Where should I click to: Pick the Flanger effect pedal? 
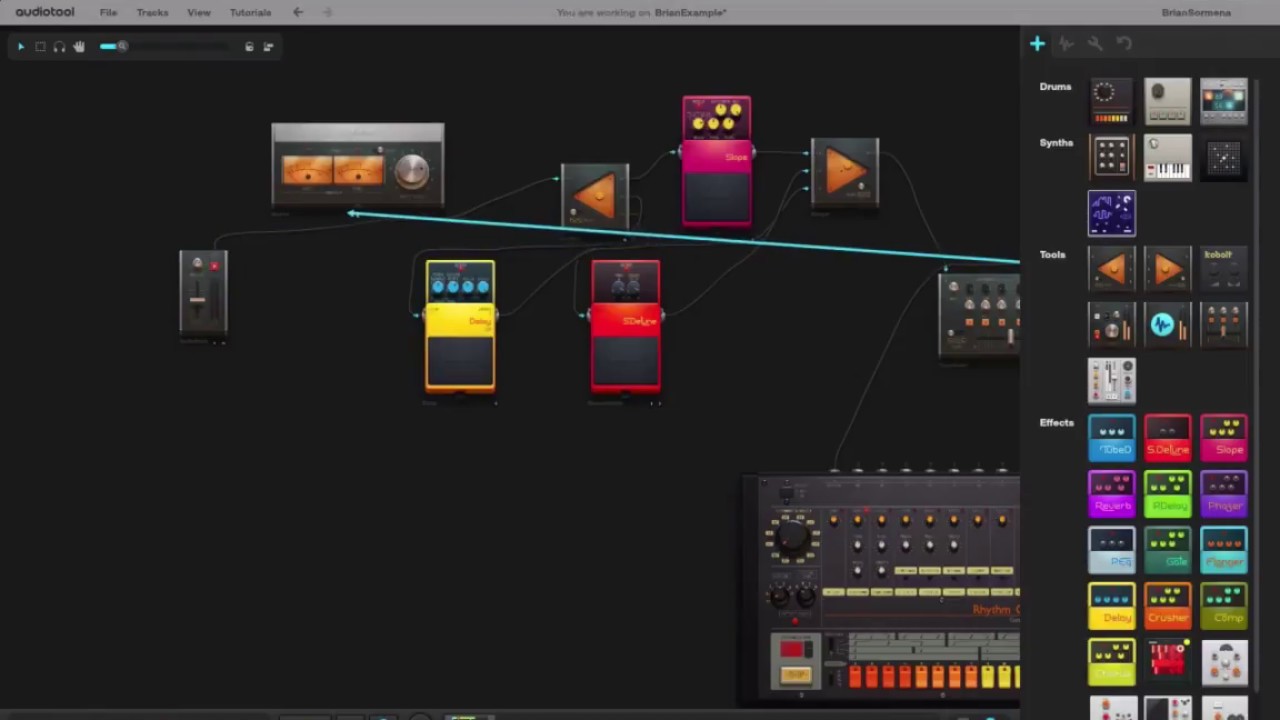coord(1223,549)
